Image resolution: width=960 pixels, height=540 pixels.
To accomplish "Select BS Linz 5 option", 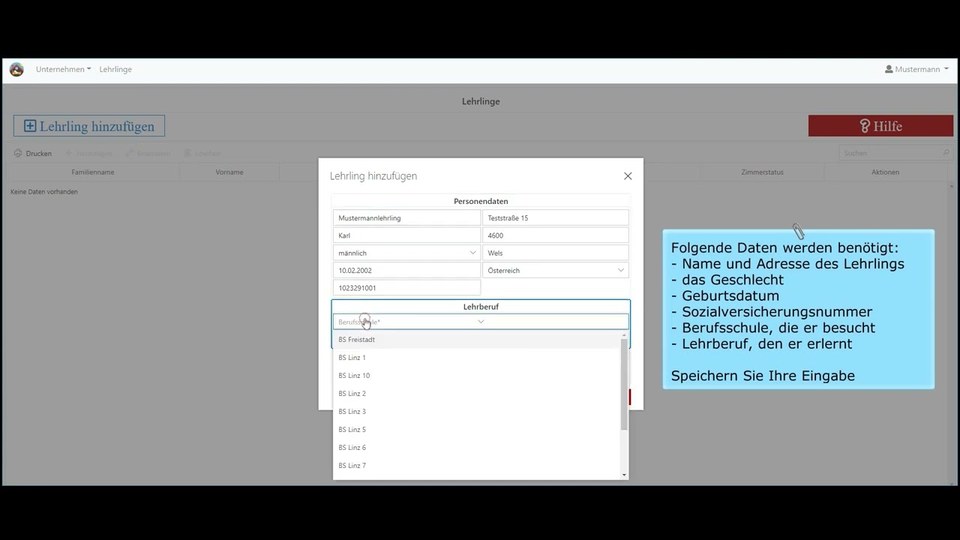I will point(476,429).
